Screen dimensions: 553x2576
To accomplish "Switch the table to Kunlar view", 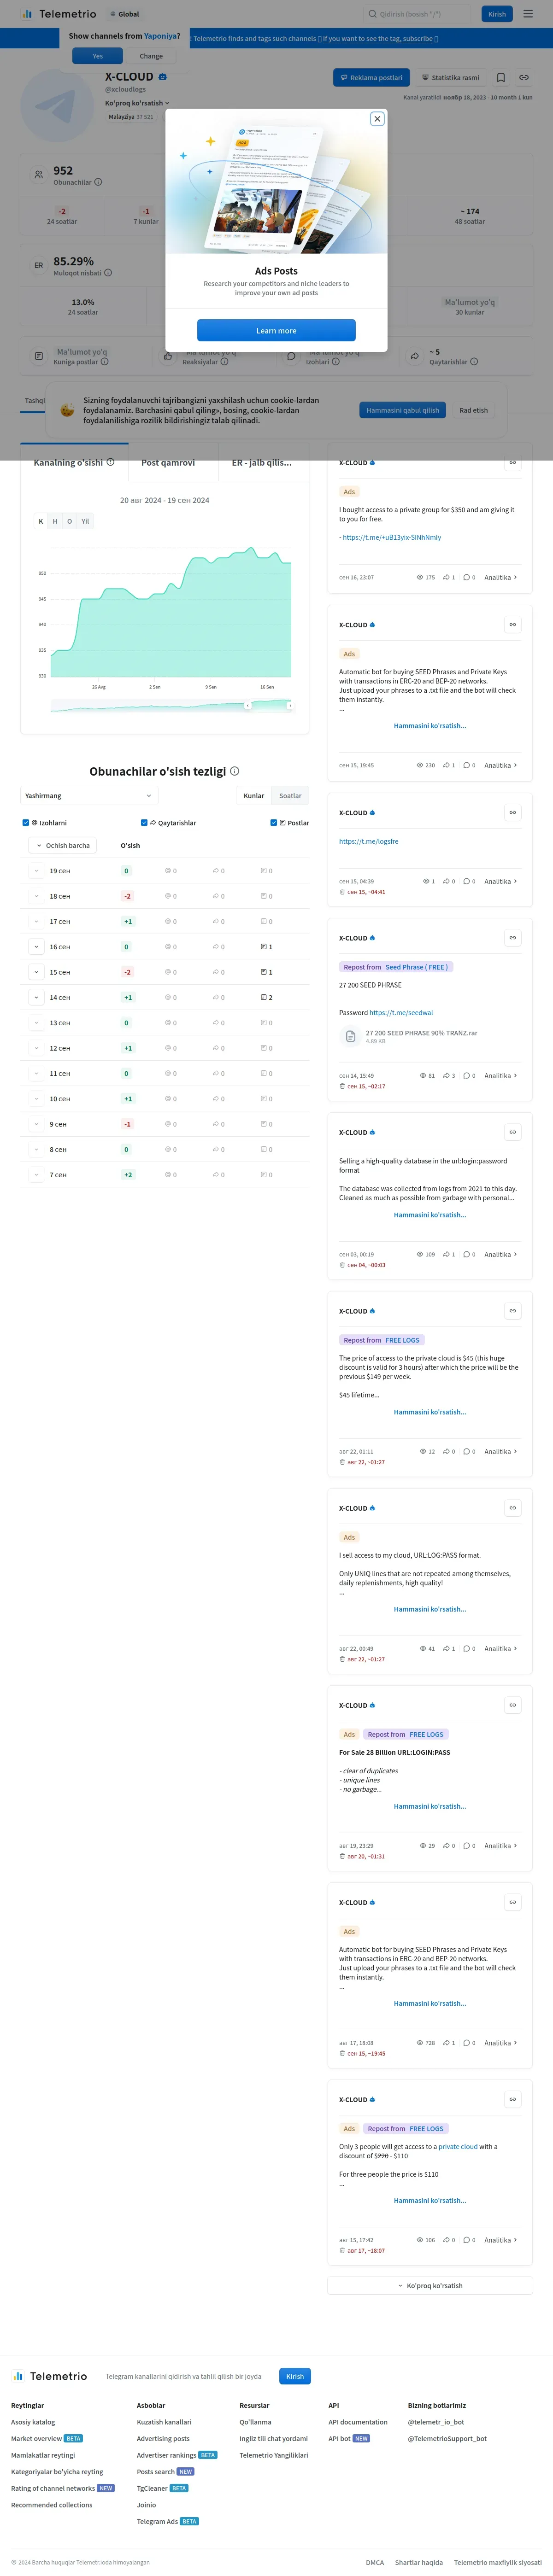I will [x=254, y=796].
